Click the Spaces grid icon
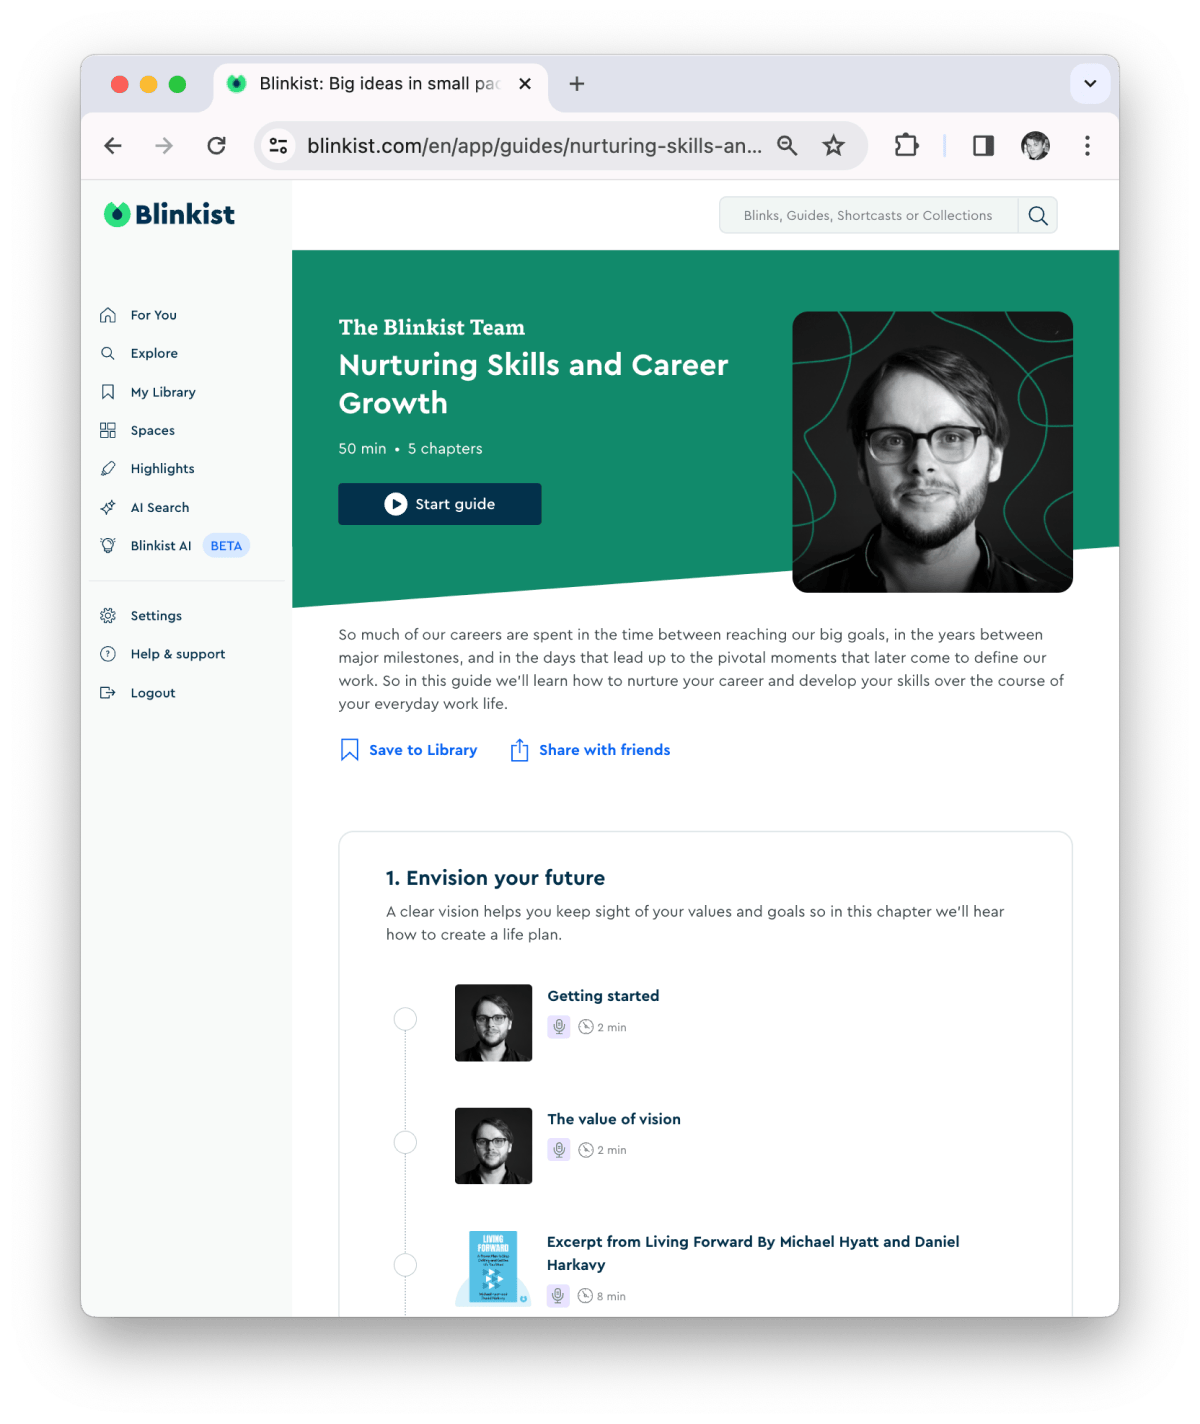Image resolution: width=1200 pixels, height=1424 pixels. click(108, 430)
